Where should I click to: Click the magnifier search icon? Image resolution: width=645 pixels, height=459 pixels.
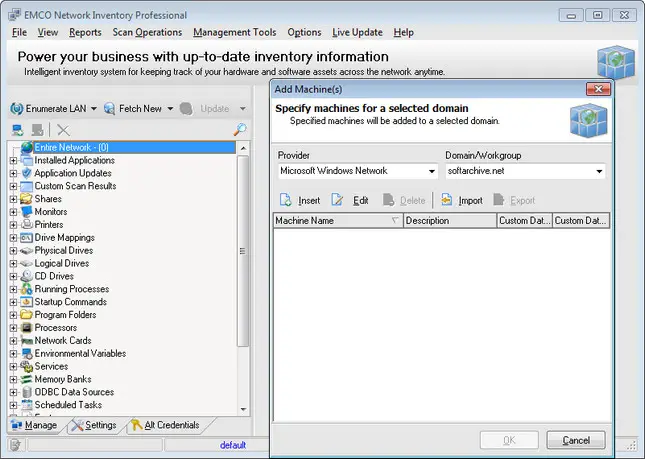240,130
